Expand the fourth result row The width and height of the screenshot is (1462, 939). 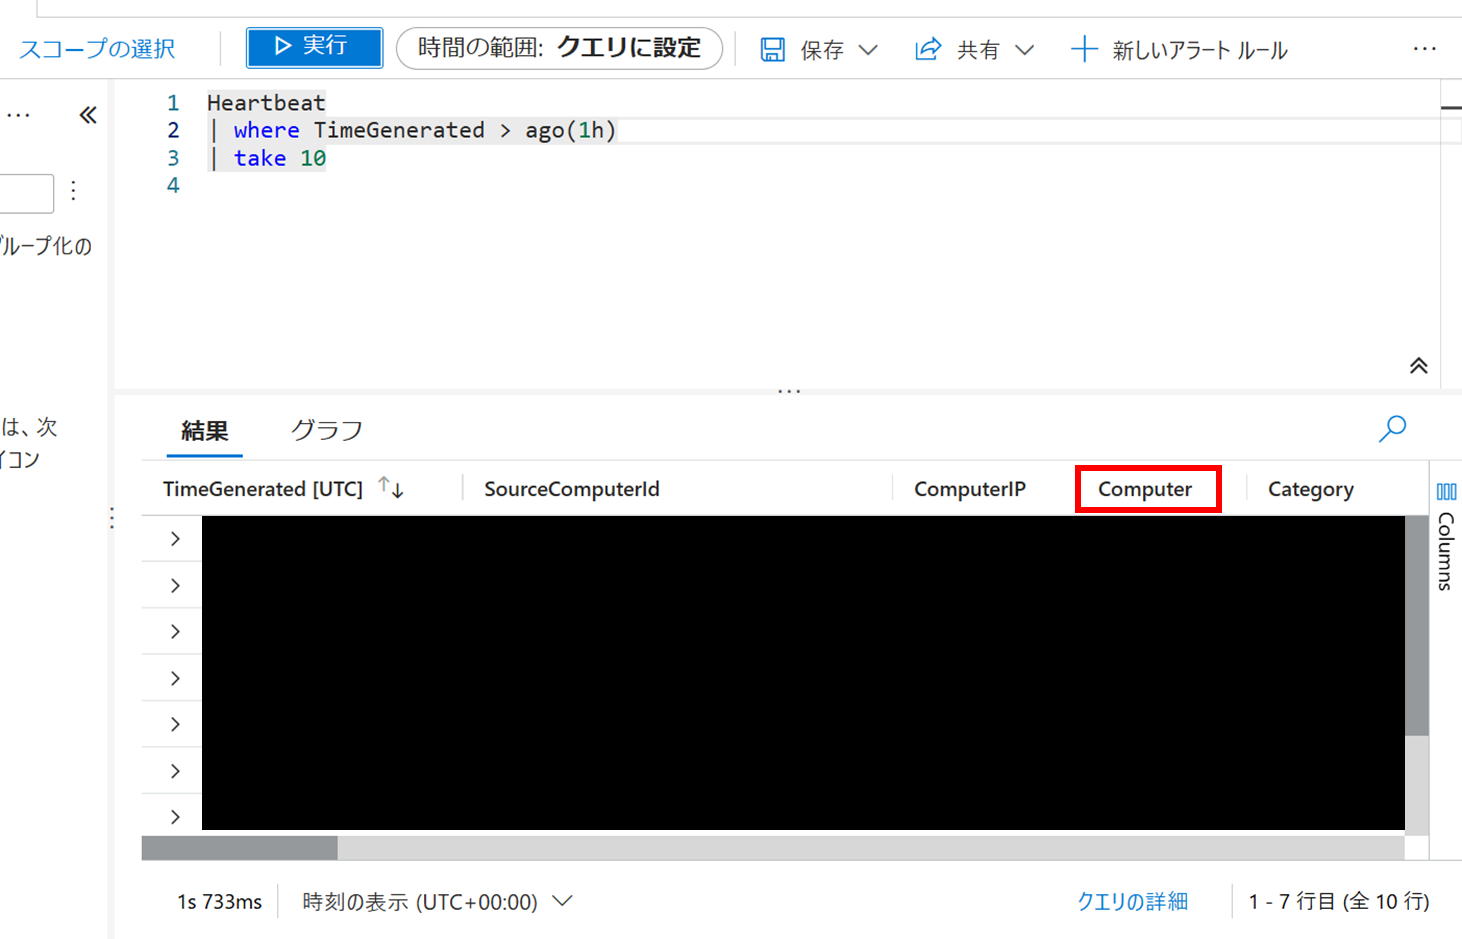(175, 678)
